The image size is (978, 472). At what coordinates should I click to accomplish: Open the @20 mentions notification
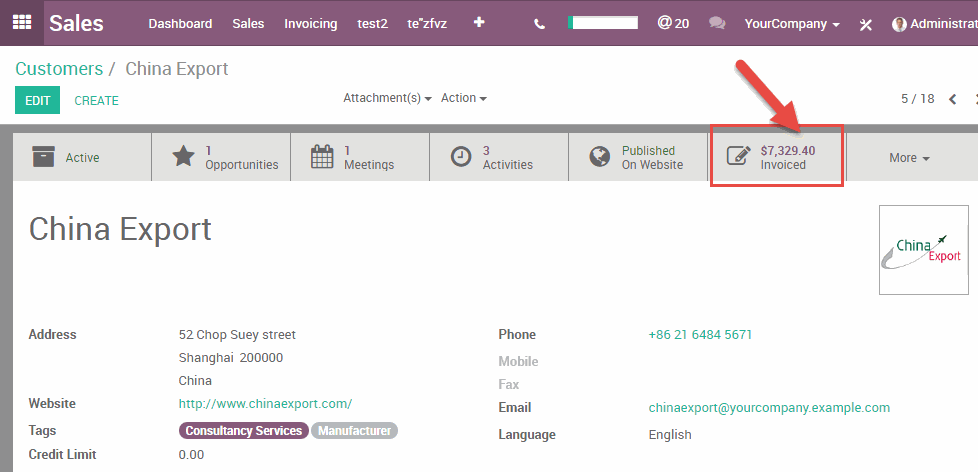click(x=673, y=23)
